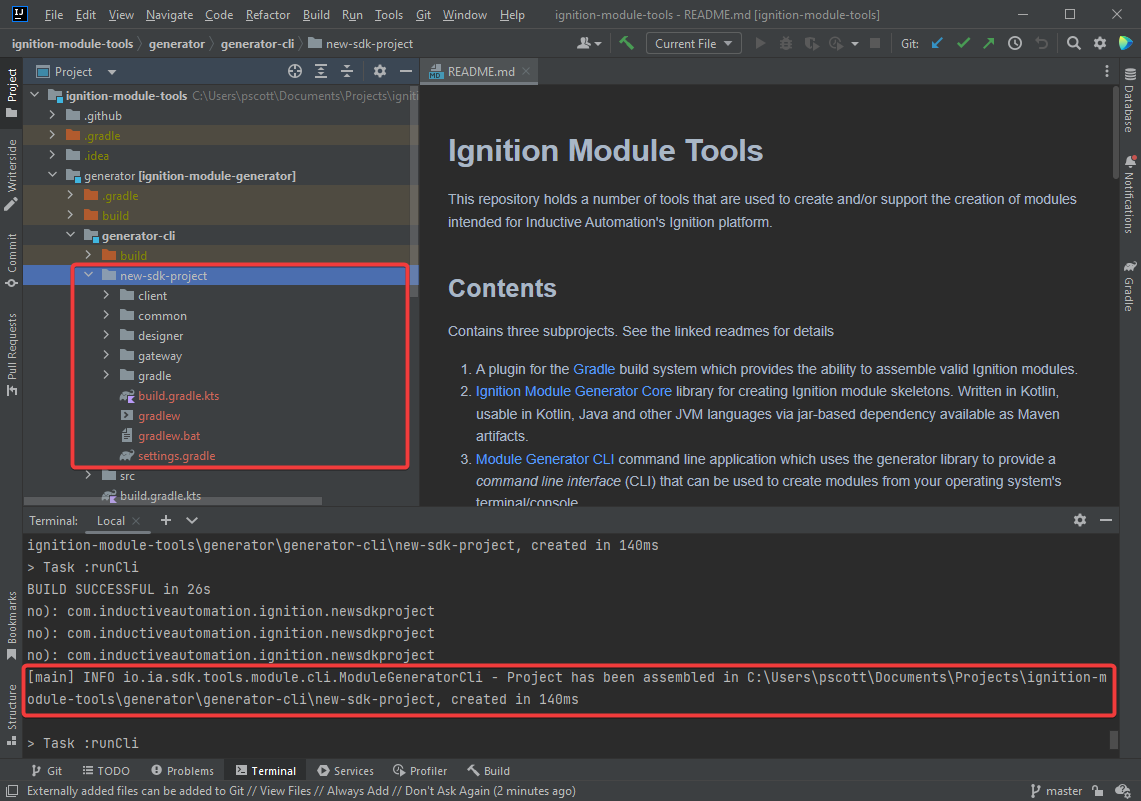Close the Local terminal tab
Screen dimensions: 1141x801
[x=136, y=520]
